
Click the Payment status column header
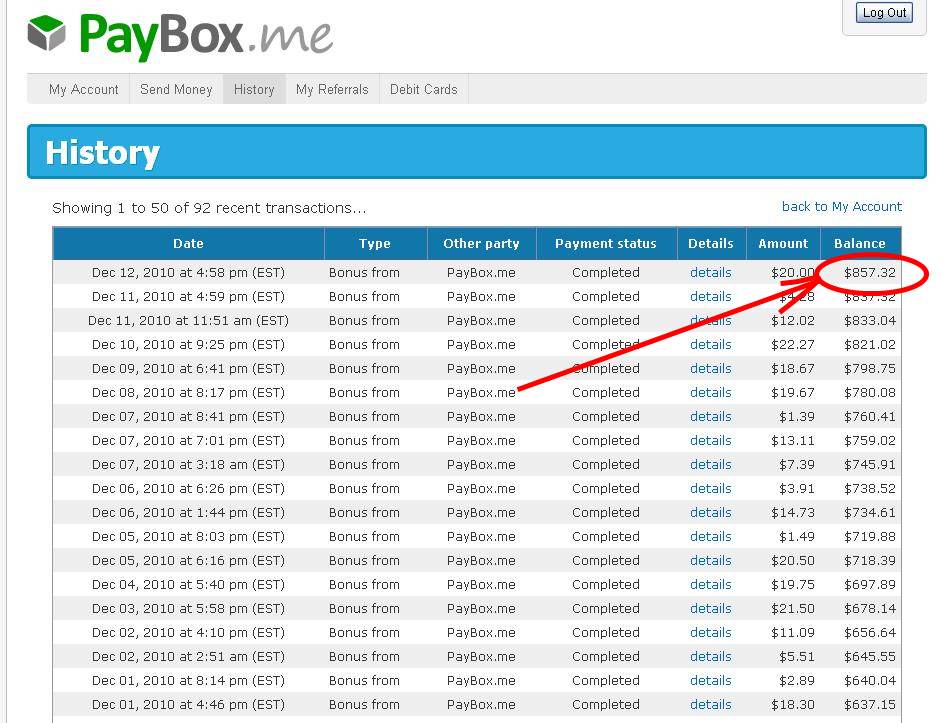click(606, 243)
